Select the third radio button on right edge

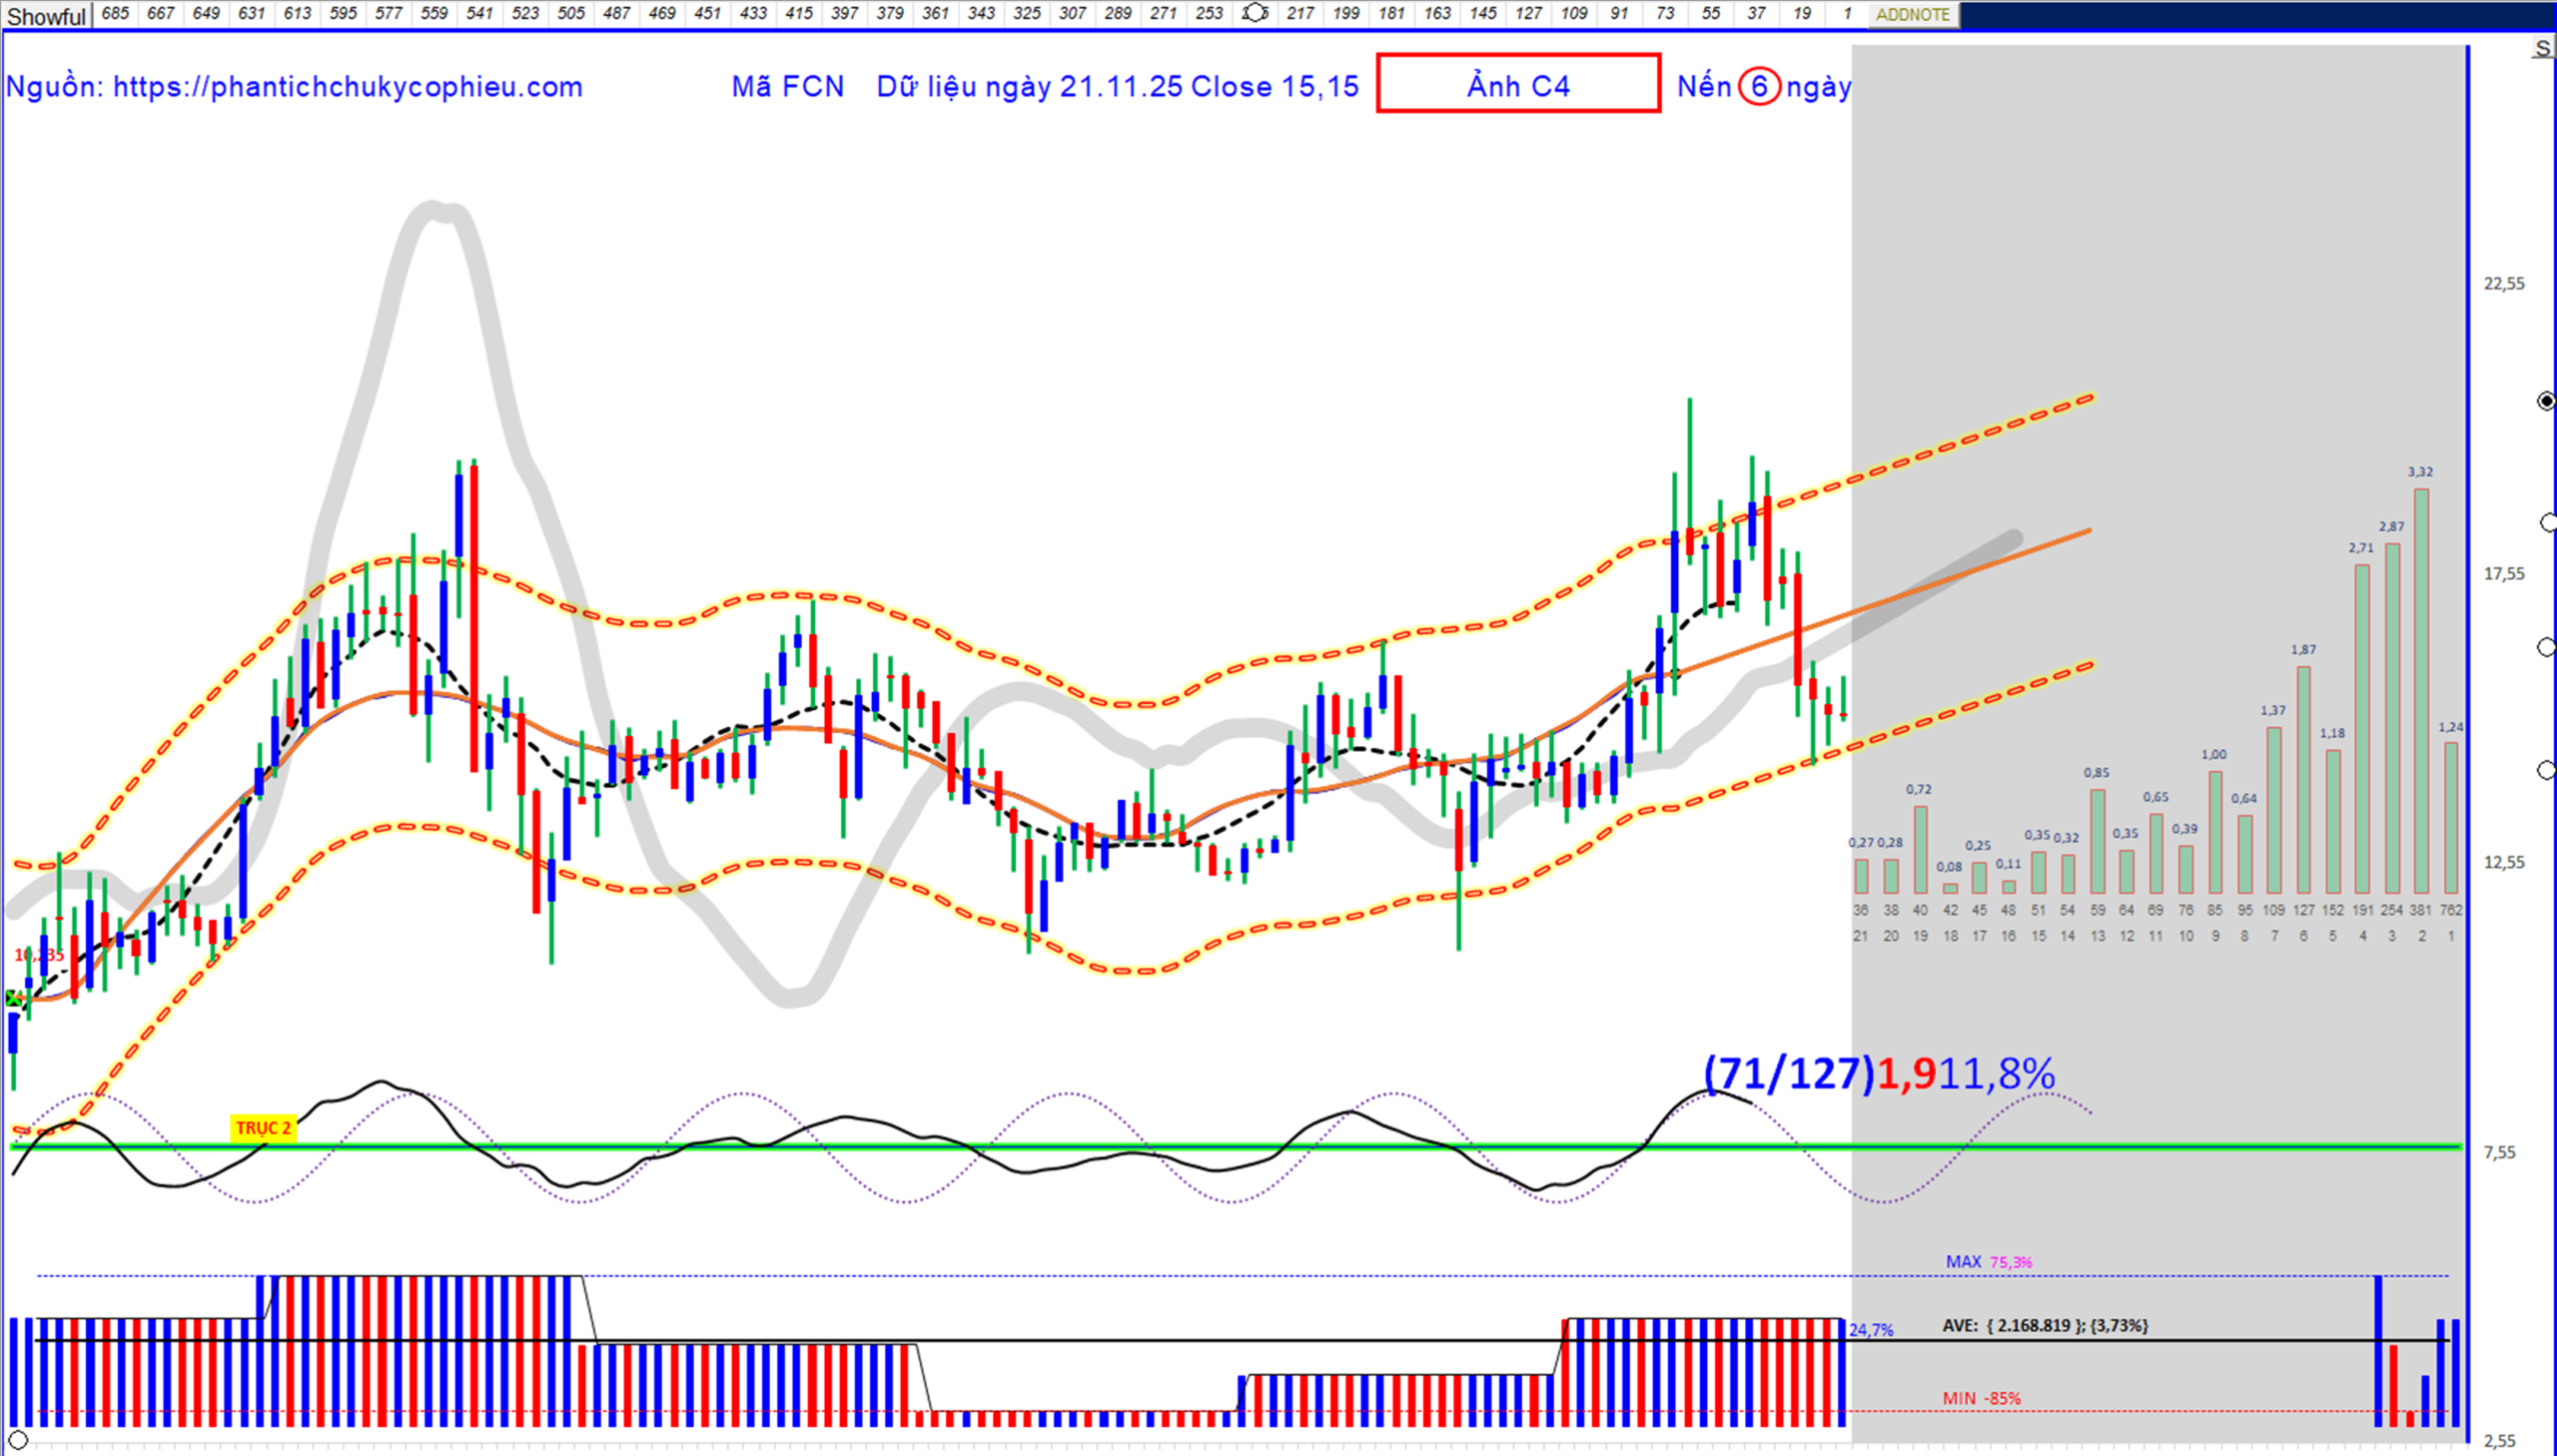[x=2547, y=648]
